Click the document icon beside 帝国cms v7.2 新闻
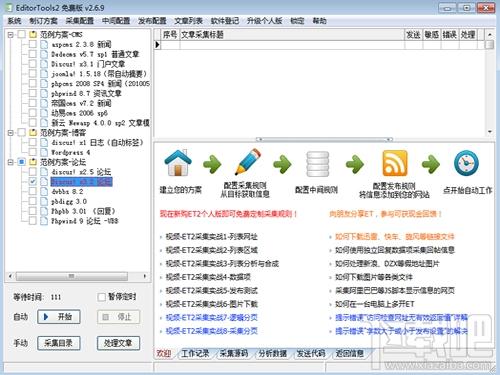 pos(44,103)
